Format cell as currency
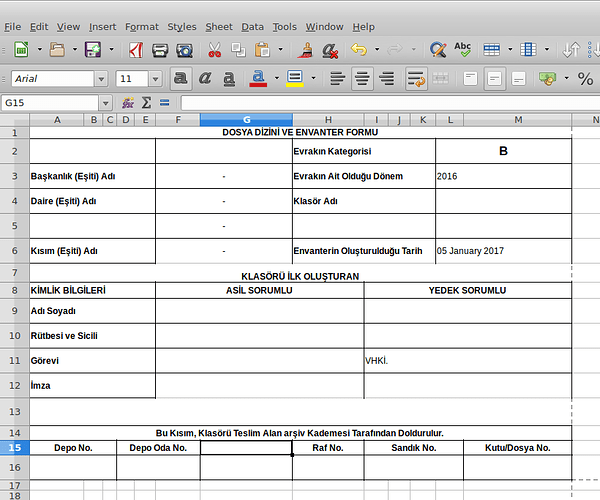 point(548,79)
